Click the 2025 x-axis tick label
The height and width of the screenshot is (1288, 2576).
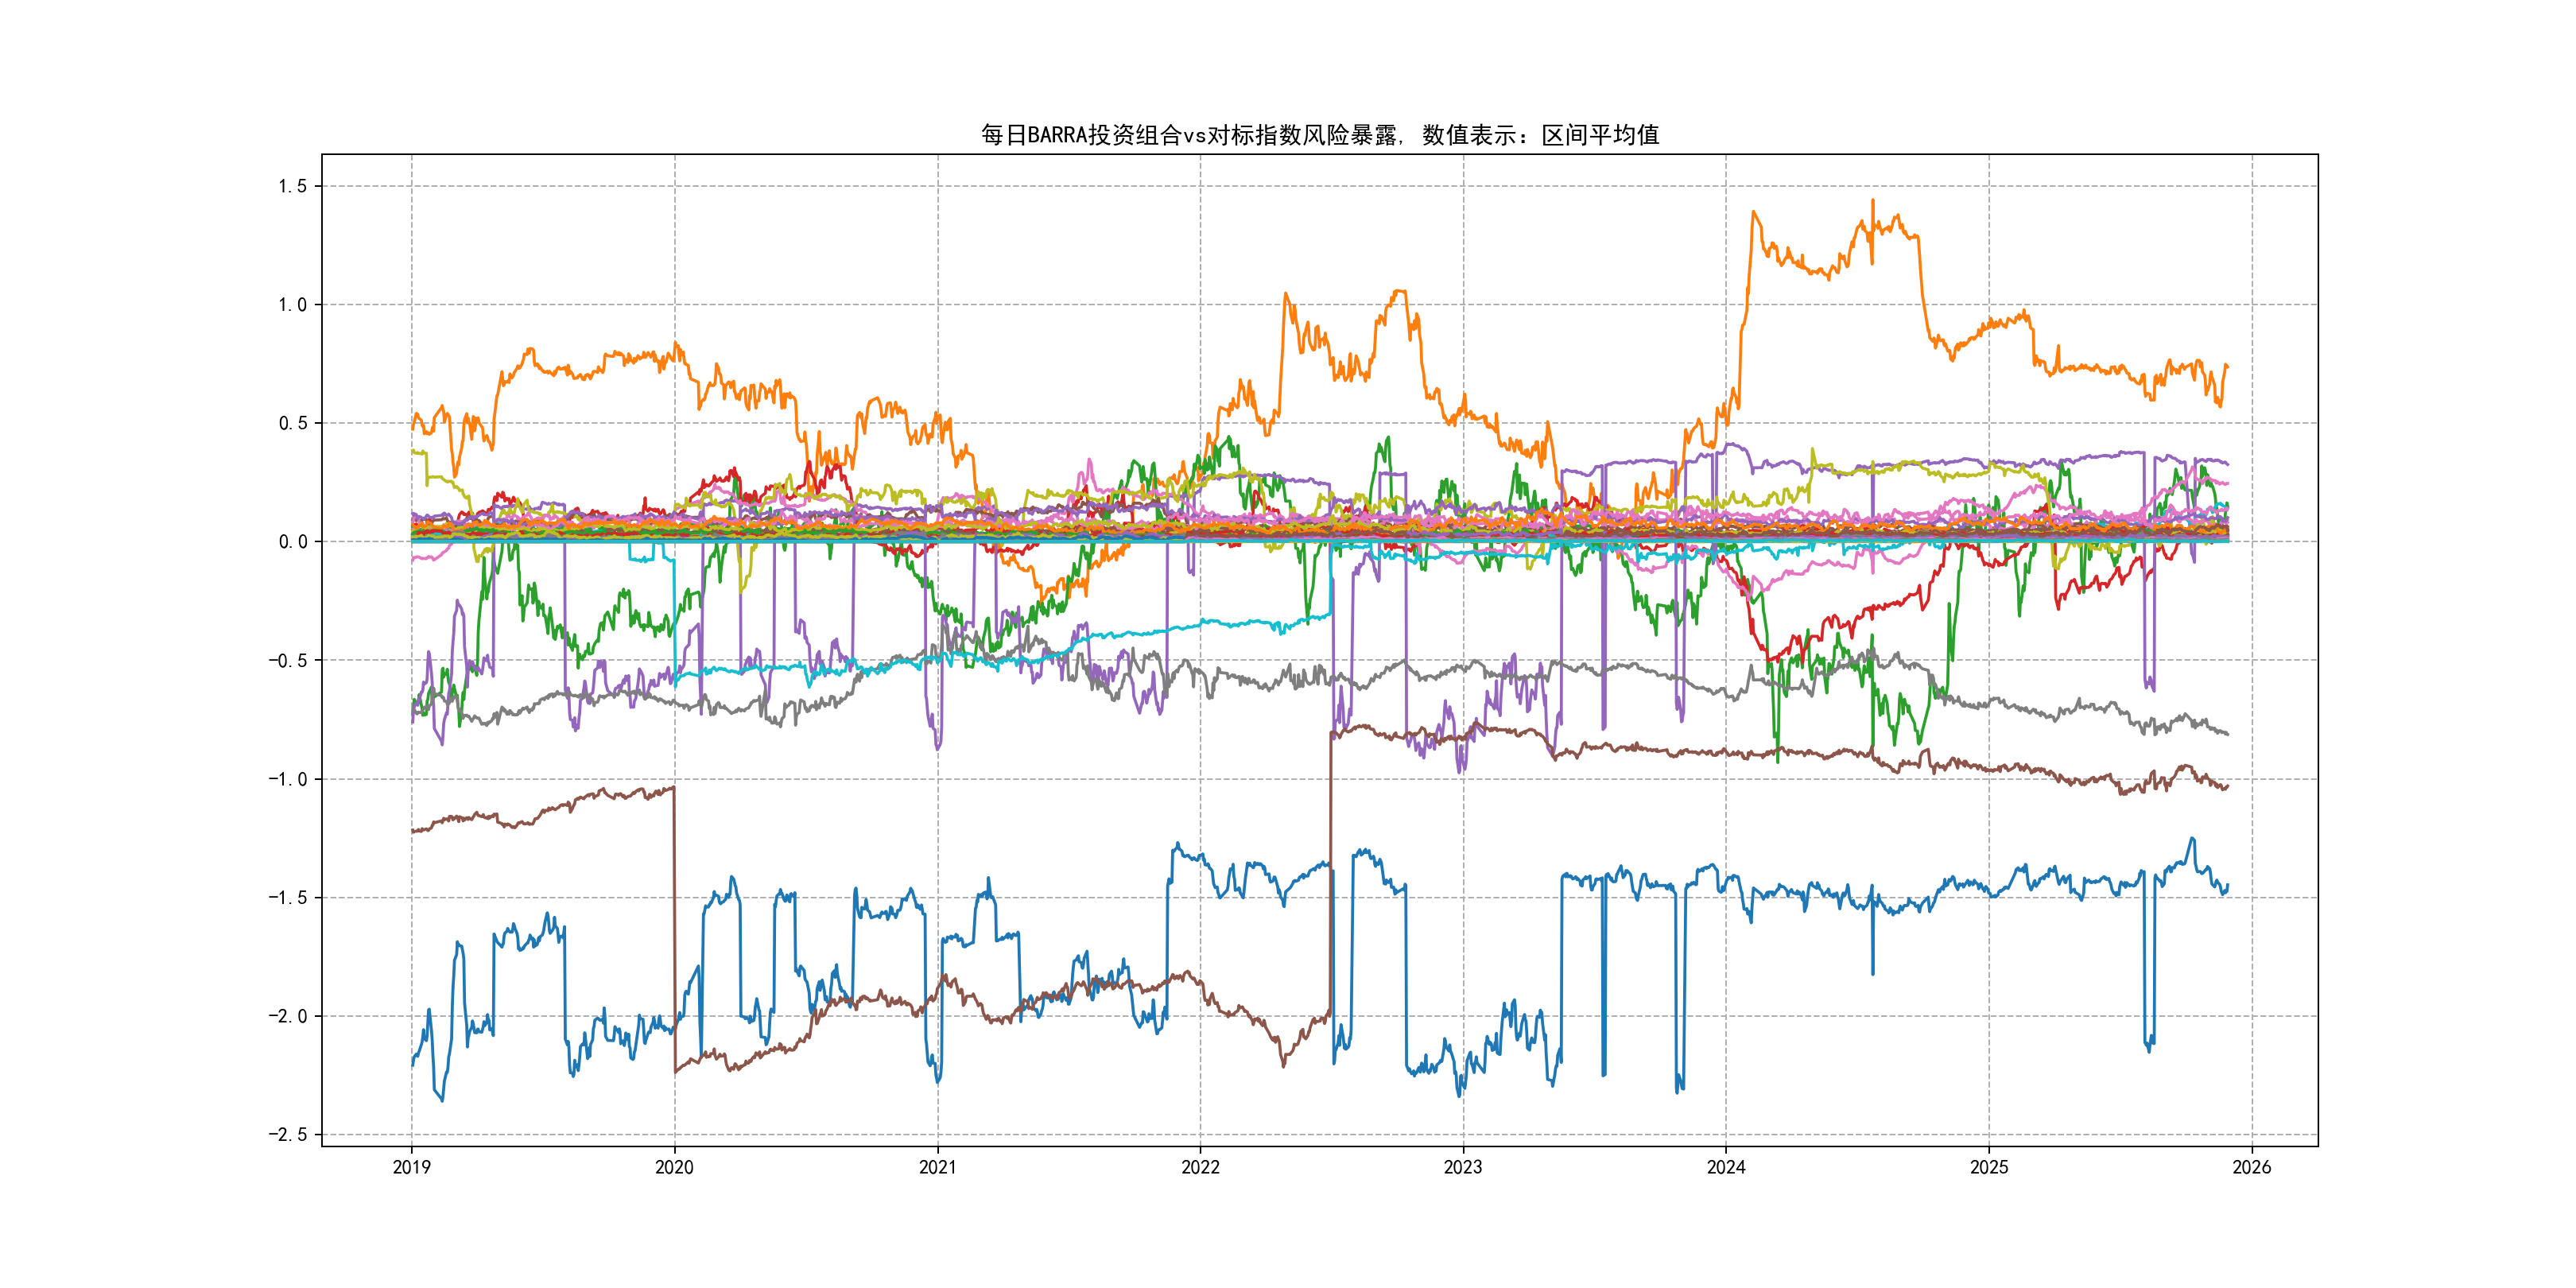coord(1989,1167)
